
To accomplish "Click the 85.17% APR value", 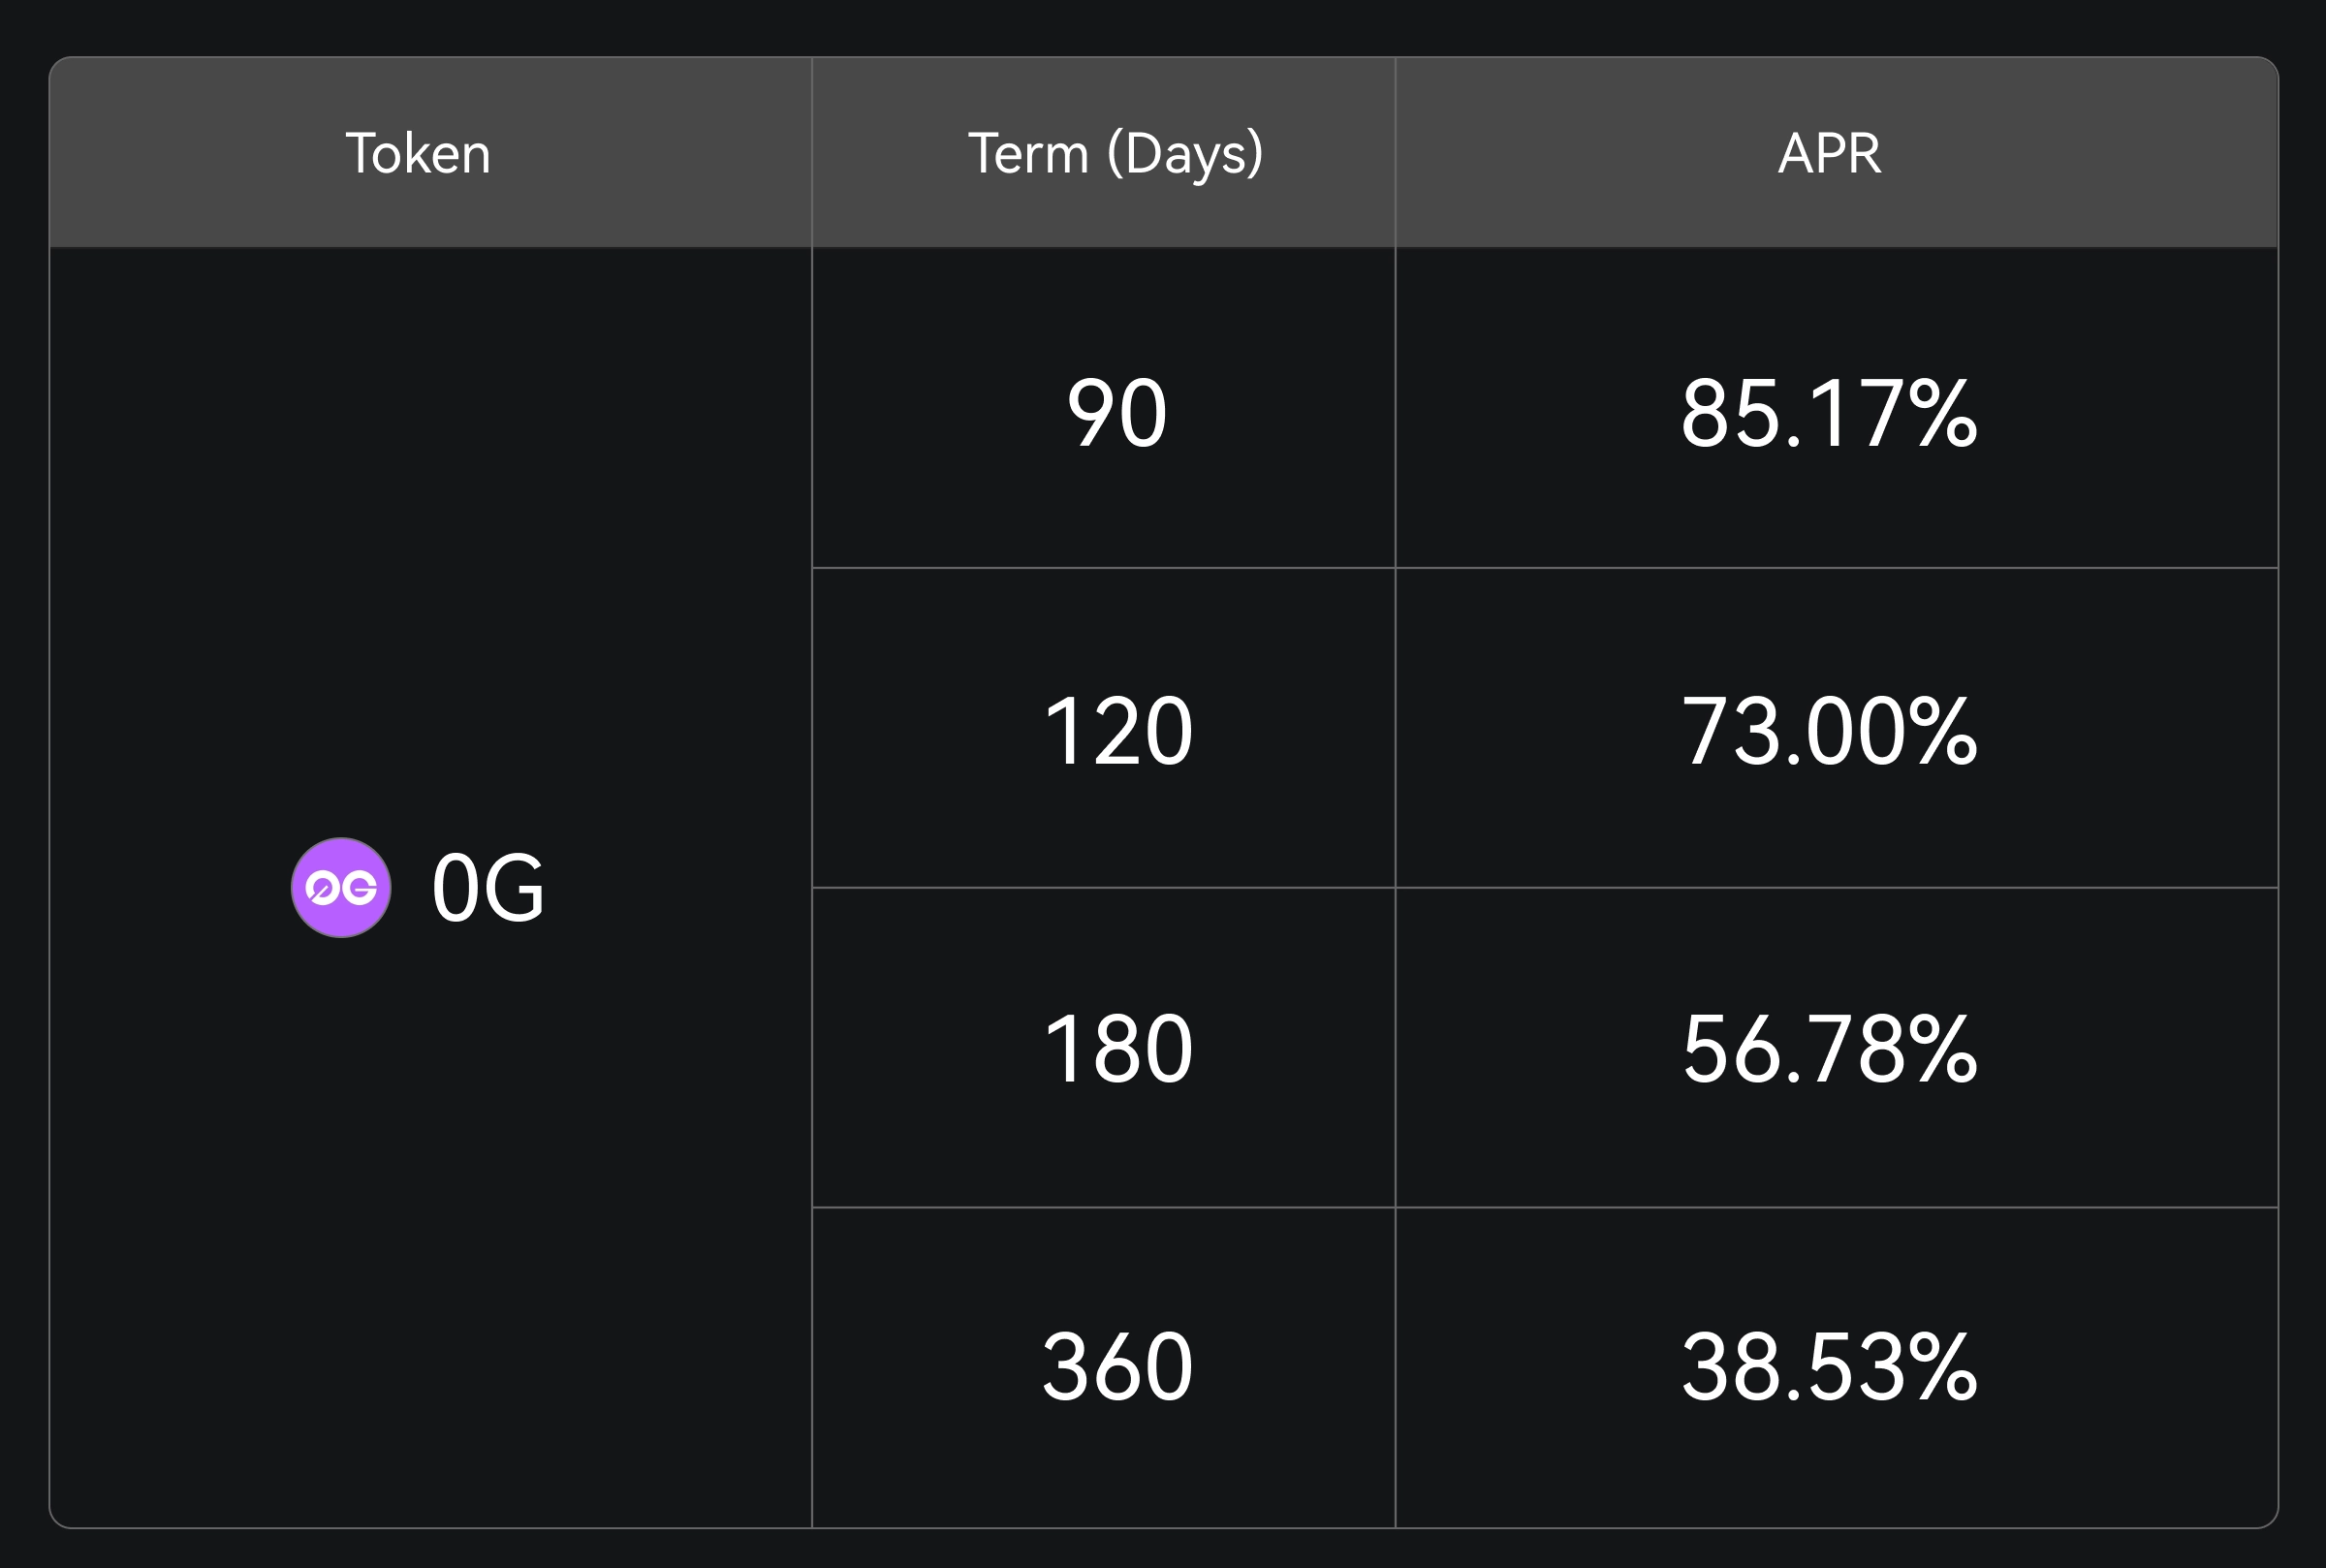I will point(1828,412).
